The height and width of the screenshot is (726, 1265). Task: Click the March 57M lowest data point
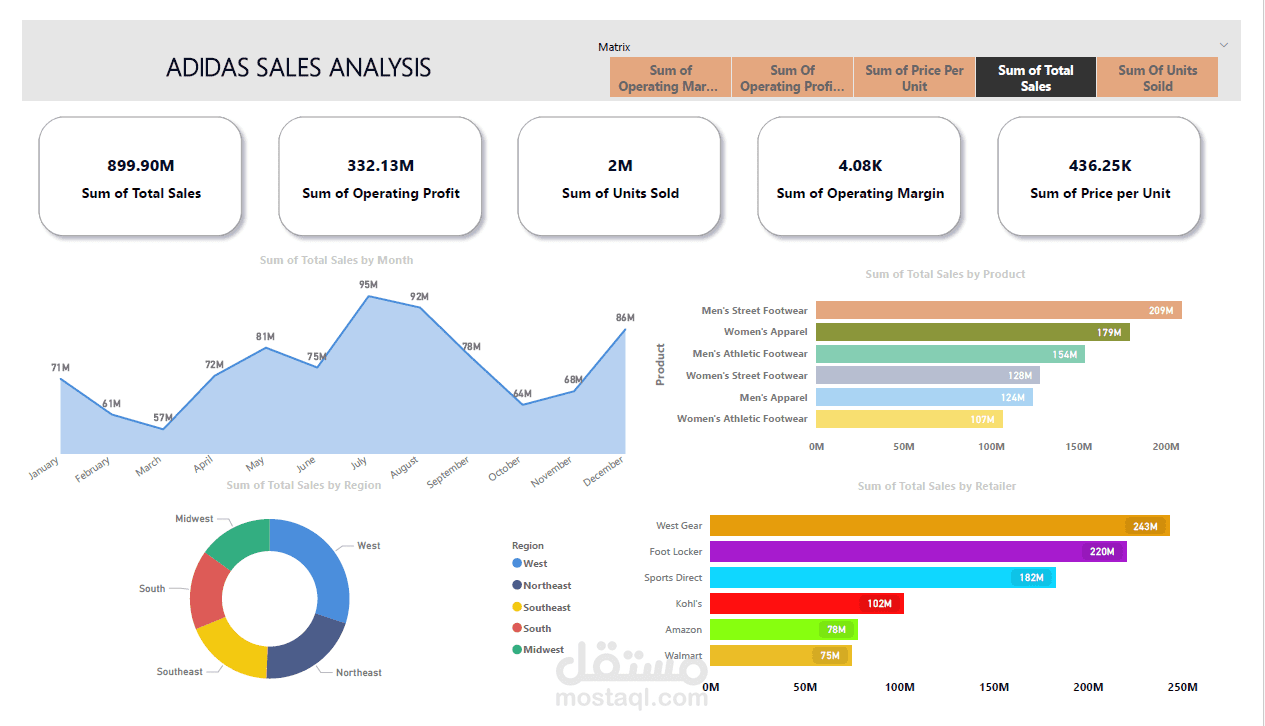point(163,429)
